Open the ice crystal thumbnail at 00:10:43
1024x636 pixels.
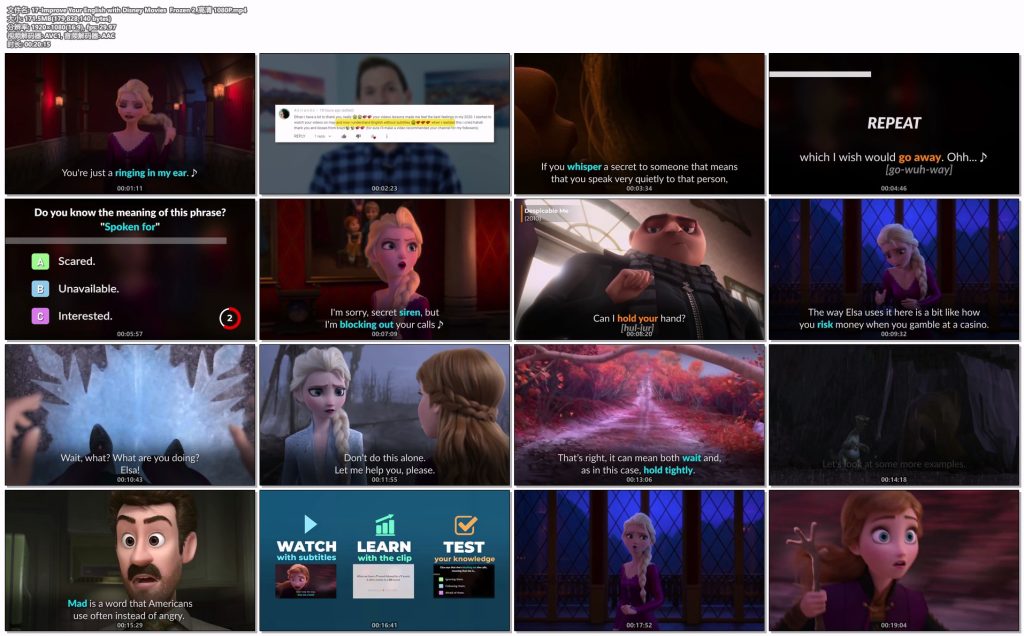(130, 415)
